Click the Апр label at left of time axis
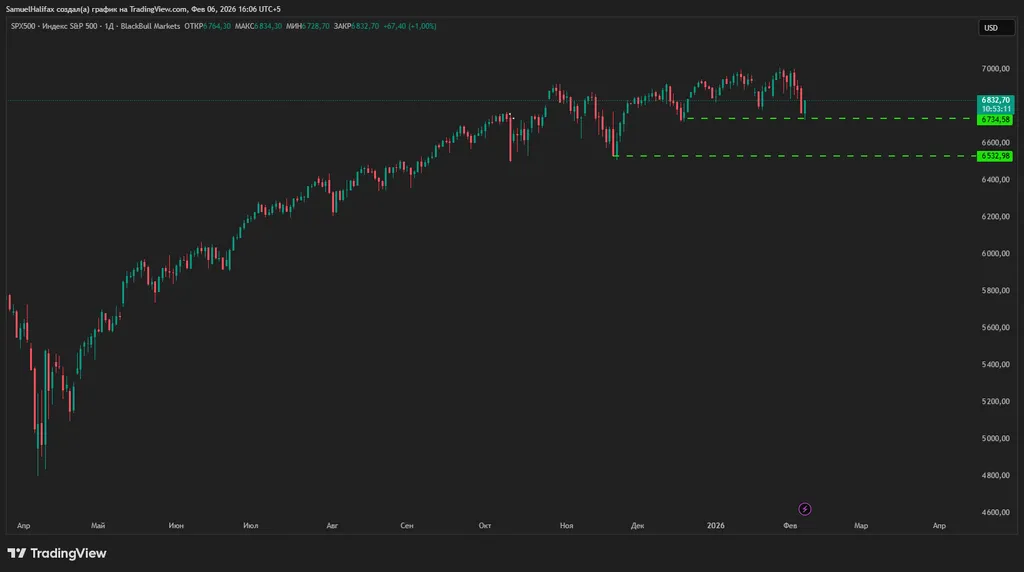1024x572 pixels. (23, 525)
